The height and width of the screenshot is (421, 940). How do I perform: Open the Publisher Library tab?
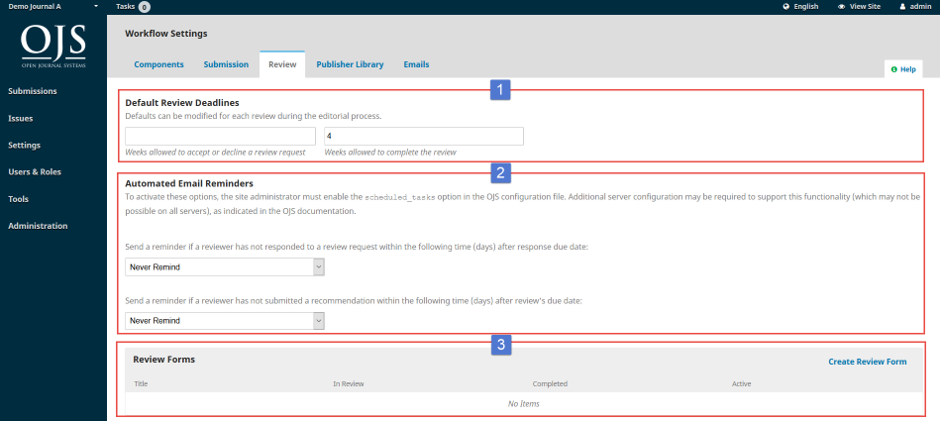(350, 64)
